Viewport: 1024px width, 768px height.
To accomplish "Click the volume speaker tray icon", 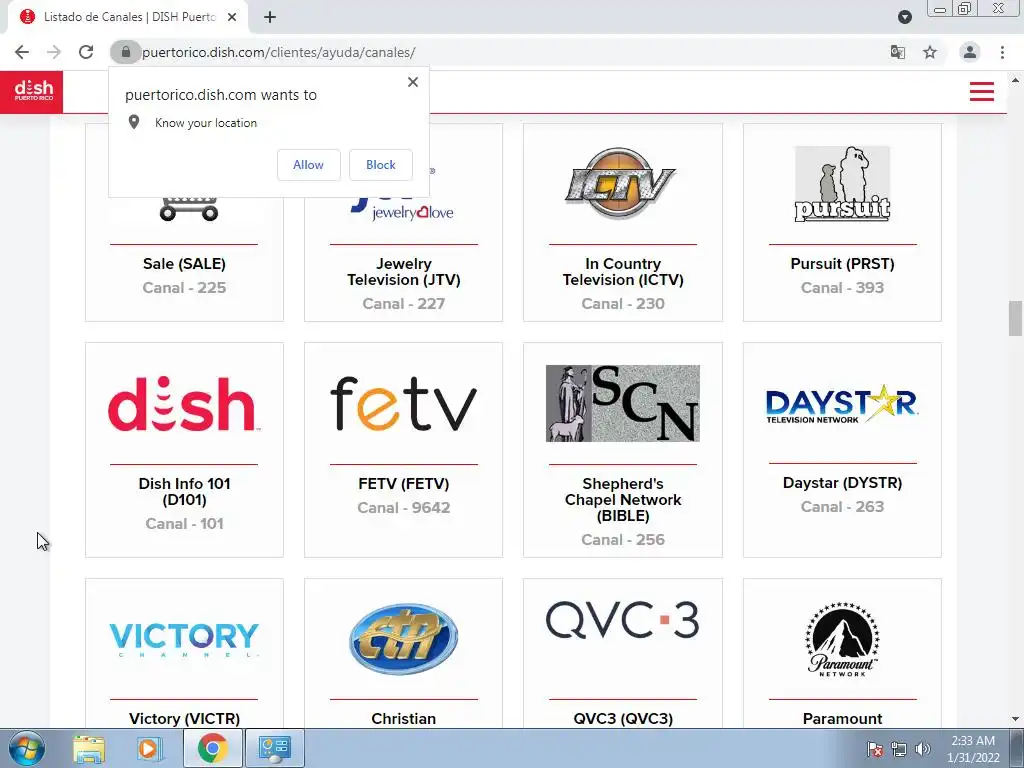I will 923,749.
